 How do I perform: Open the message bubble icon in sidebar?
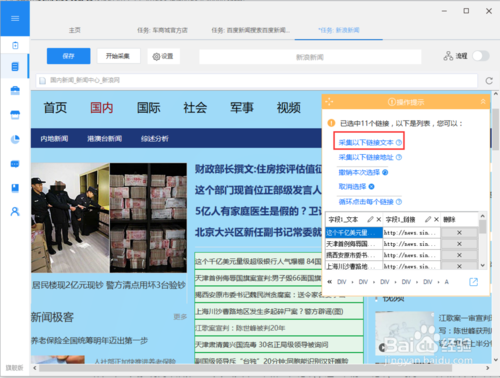[15, 164]
